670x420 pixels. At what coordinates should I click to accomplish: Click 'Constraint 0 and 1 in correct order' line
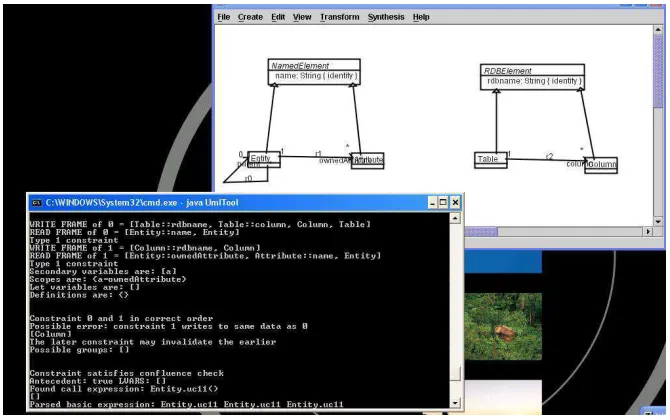(121, 319)
